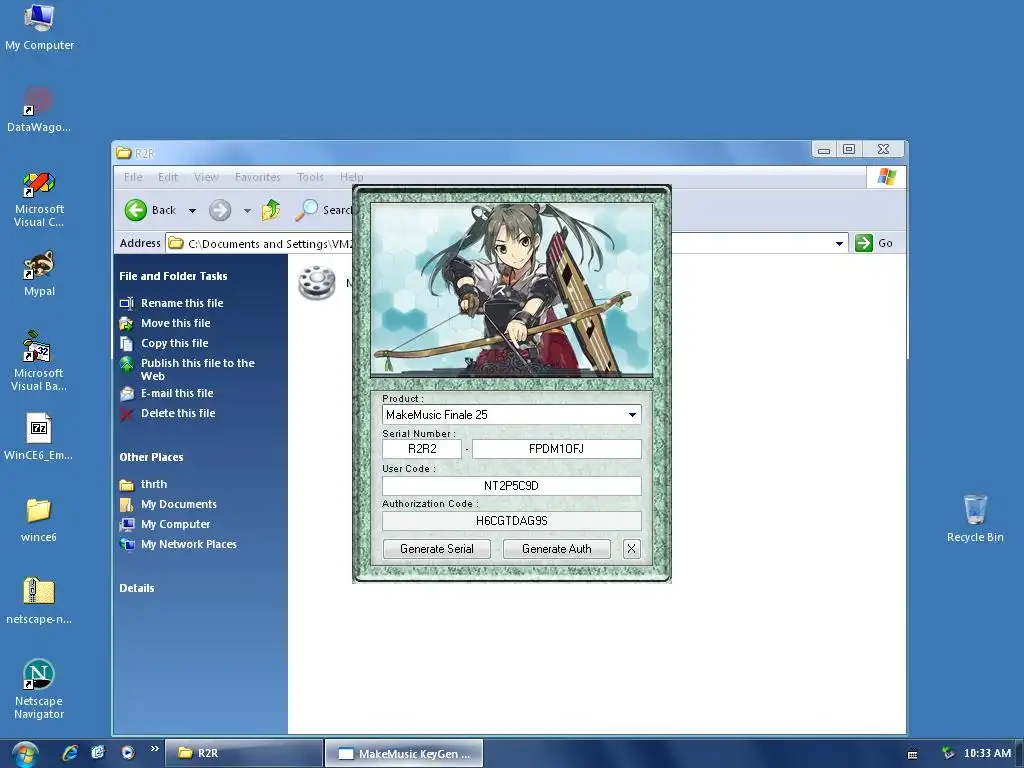This screenshot has width=1024, height=768.
Task: Open the Recycle Bin
Action: tap(974, 519)
